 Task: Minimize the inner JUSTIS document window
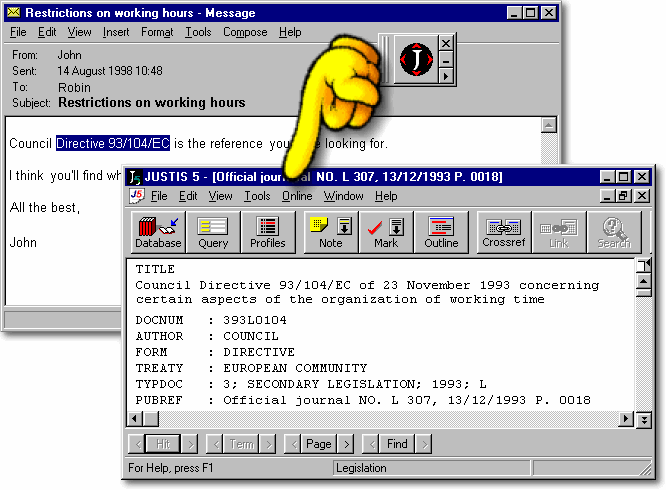[607, 196]
